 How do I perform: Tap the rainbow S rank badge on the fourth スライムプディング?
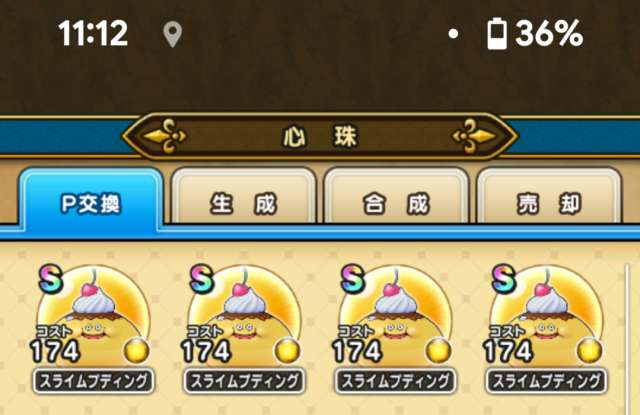click(504, 278)
